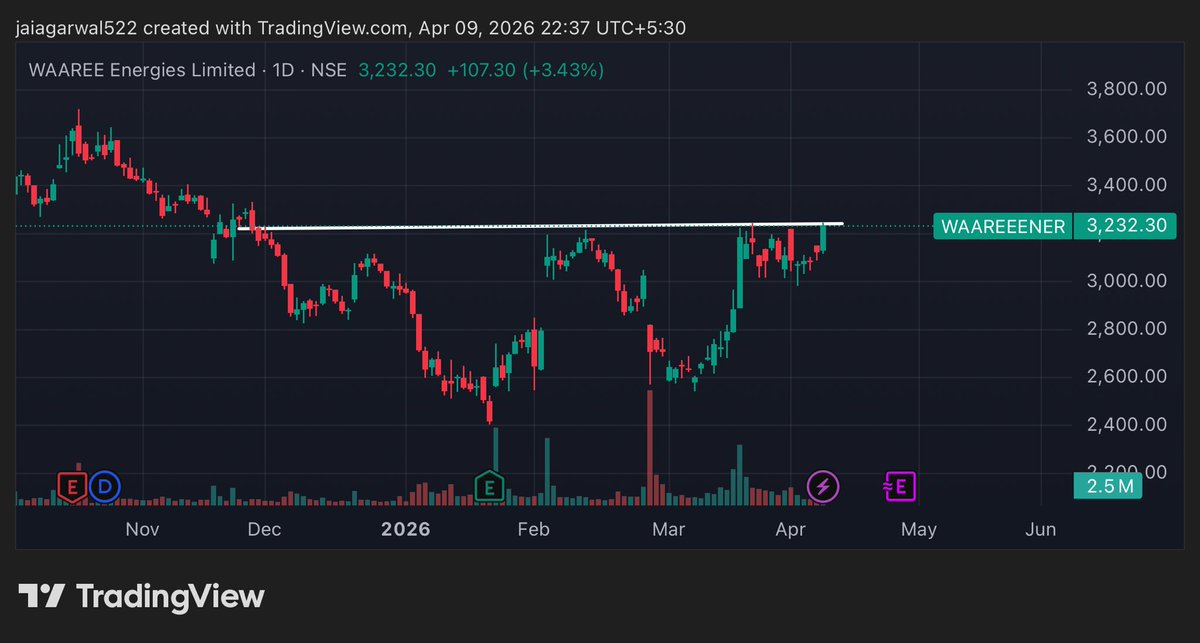Click the tallest red volume bar
The image size is (1200, 643).
coord(650,447)
